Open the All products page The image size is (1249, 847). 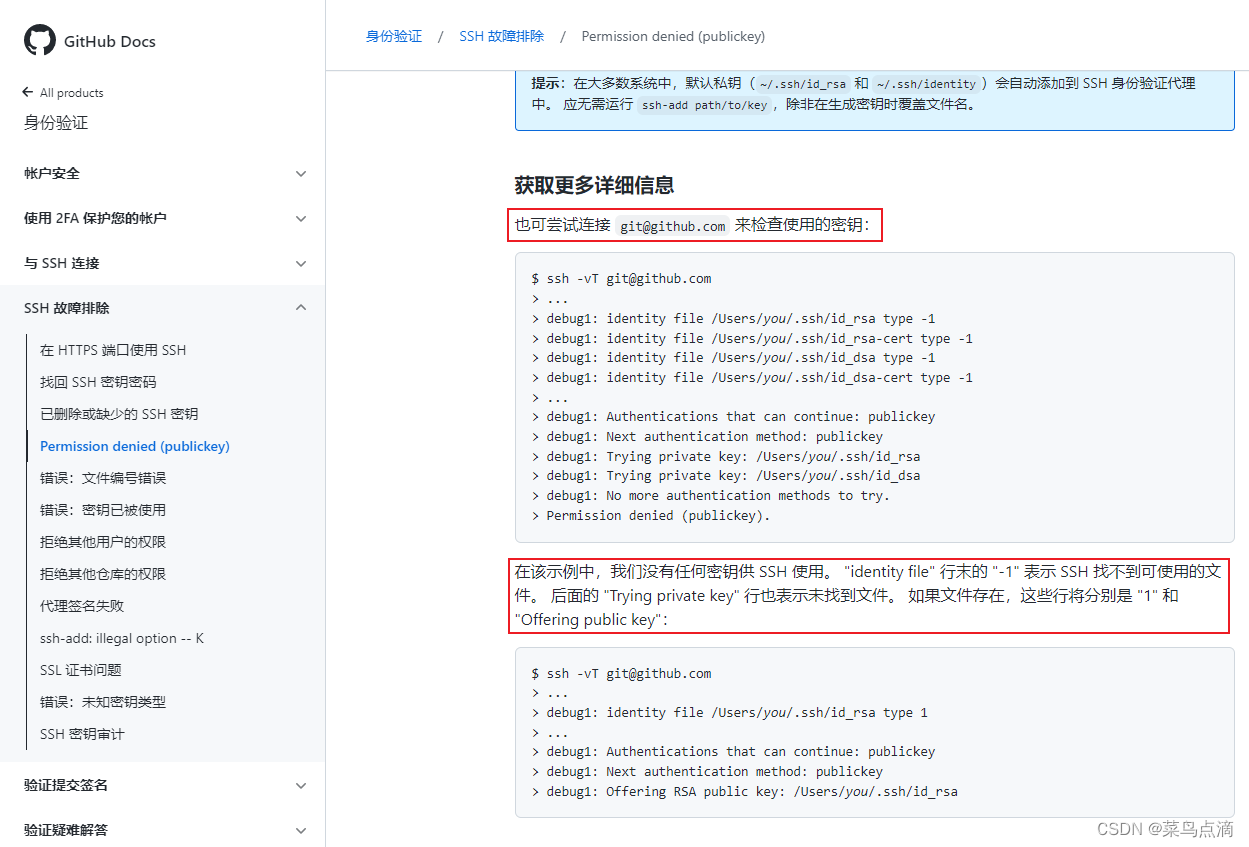71,92
